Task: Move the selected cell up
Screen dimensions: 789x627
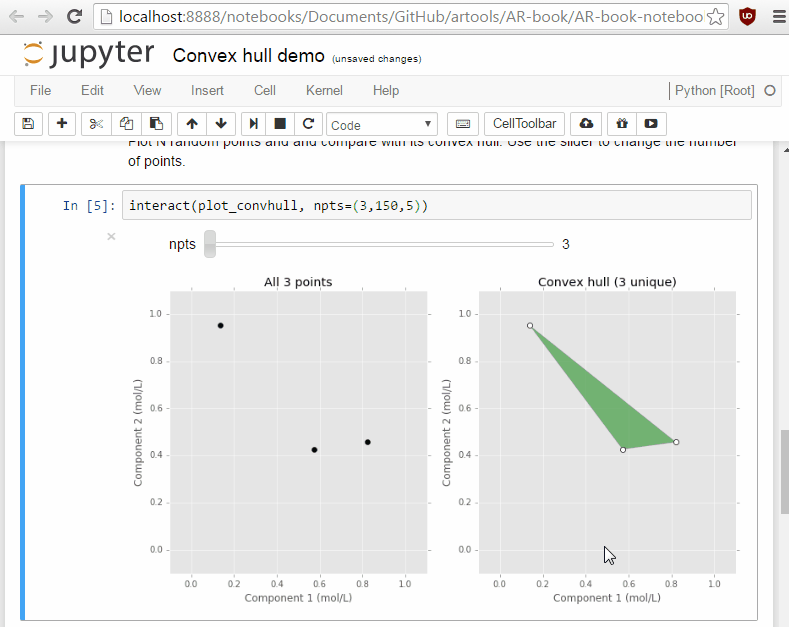Action: pyautogui.click(x=192, y=124)
